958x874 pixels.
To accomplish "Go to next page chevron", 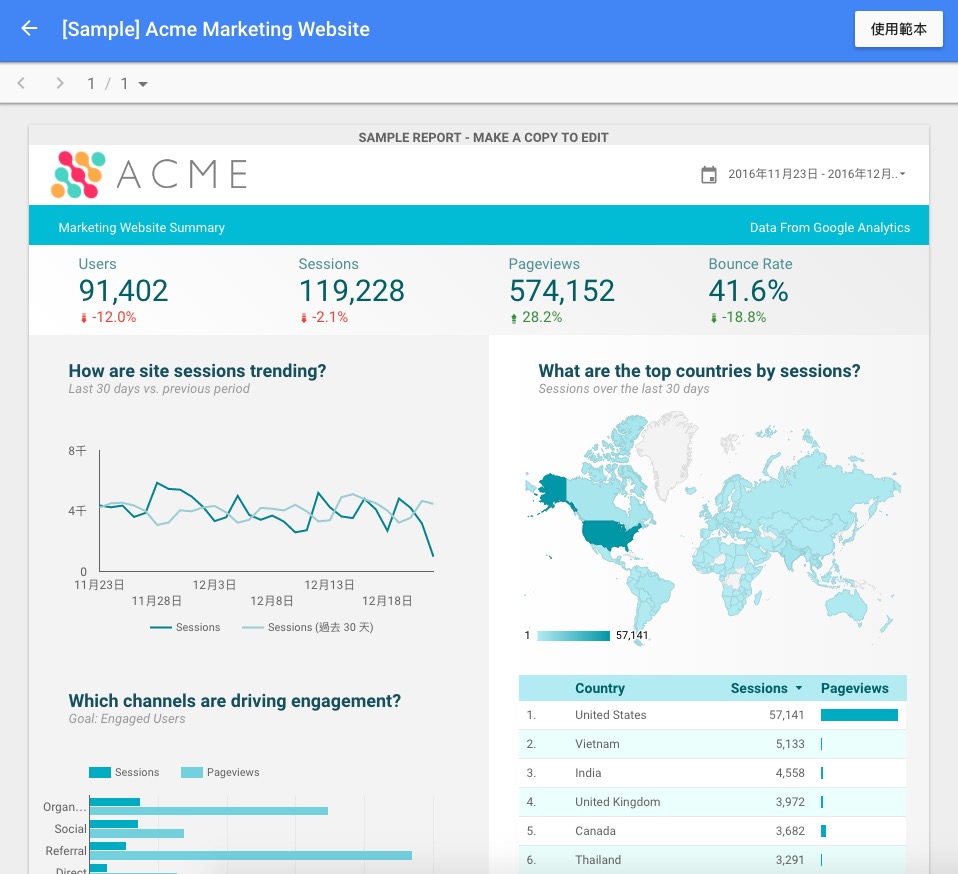I will pos(59,83).
